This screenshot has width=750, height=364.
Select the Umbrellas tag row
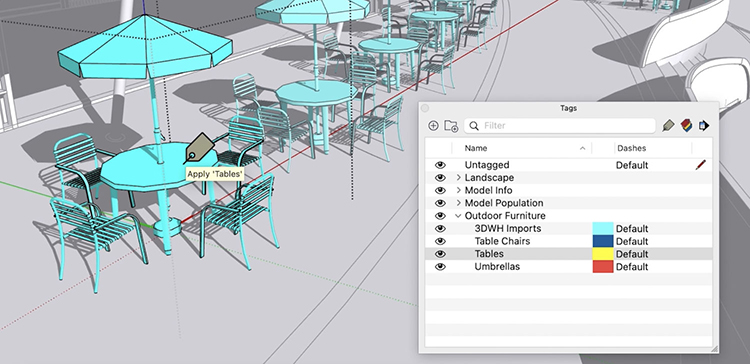569,266
